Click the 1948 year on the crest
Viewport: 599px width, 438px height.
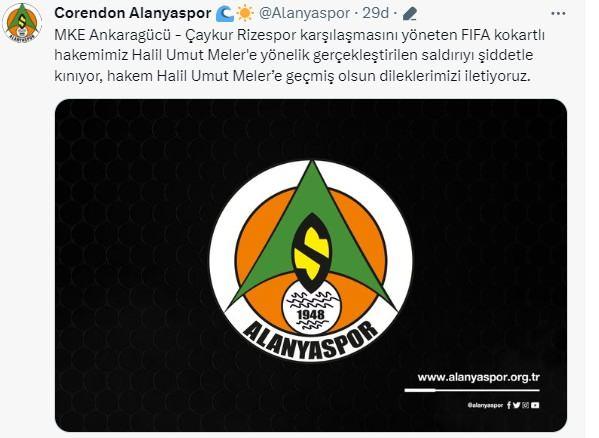pyautogui.click(x=311, y=315)
